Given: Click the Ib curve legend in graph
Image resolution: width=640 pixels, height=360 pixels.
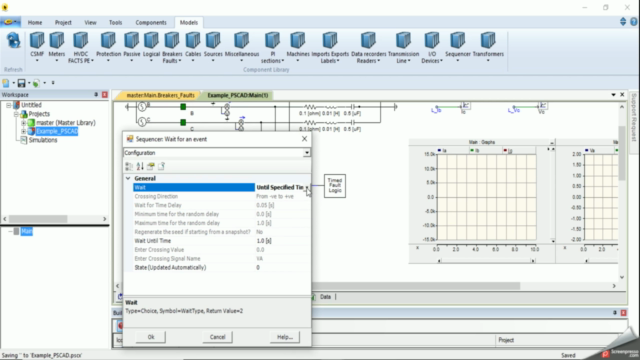Looking at the screenshot, I should 475,151.
